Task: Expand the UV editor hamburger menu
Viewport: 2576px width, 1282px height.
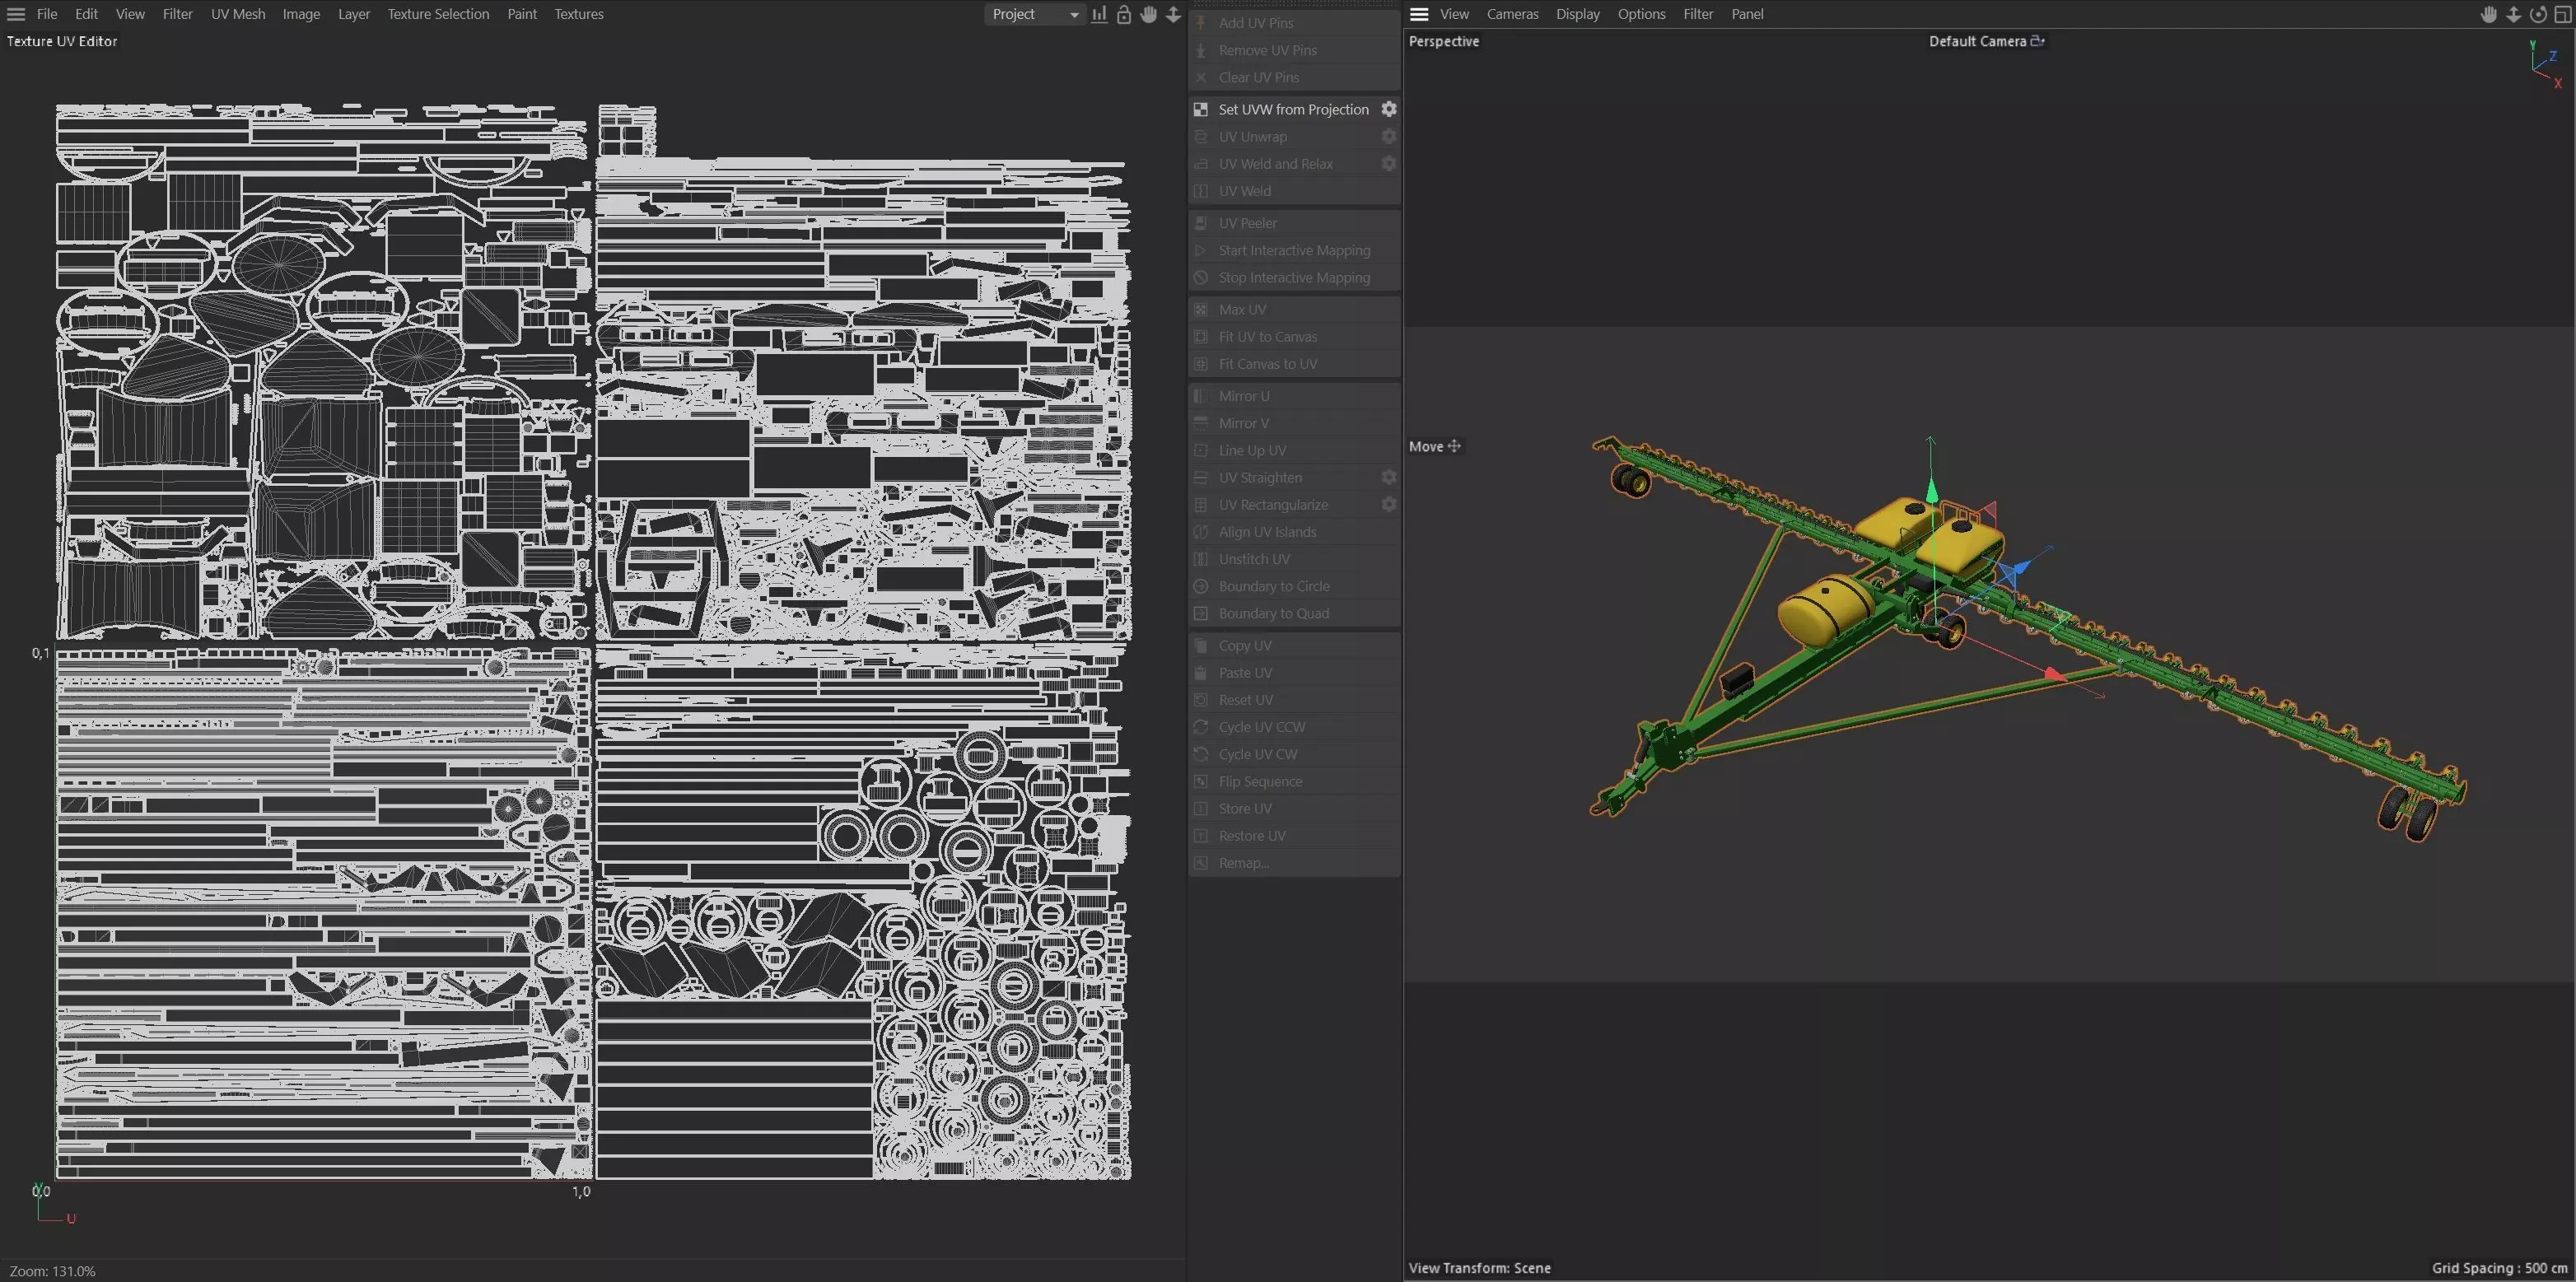Action: click(x=16, y=14)
